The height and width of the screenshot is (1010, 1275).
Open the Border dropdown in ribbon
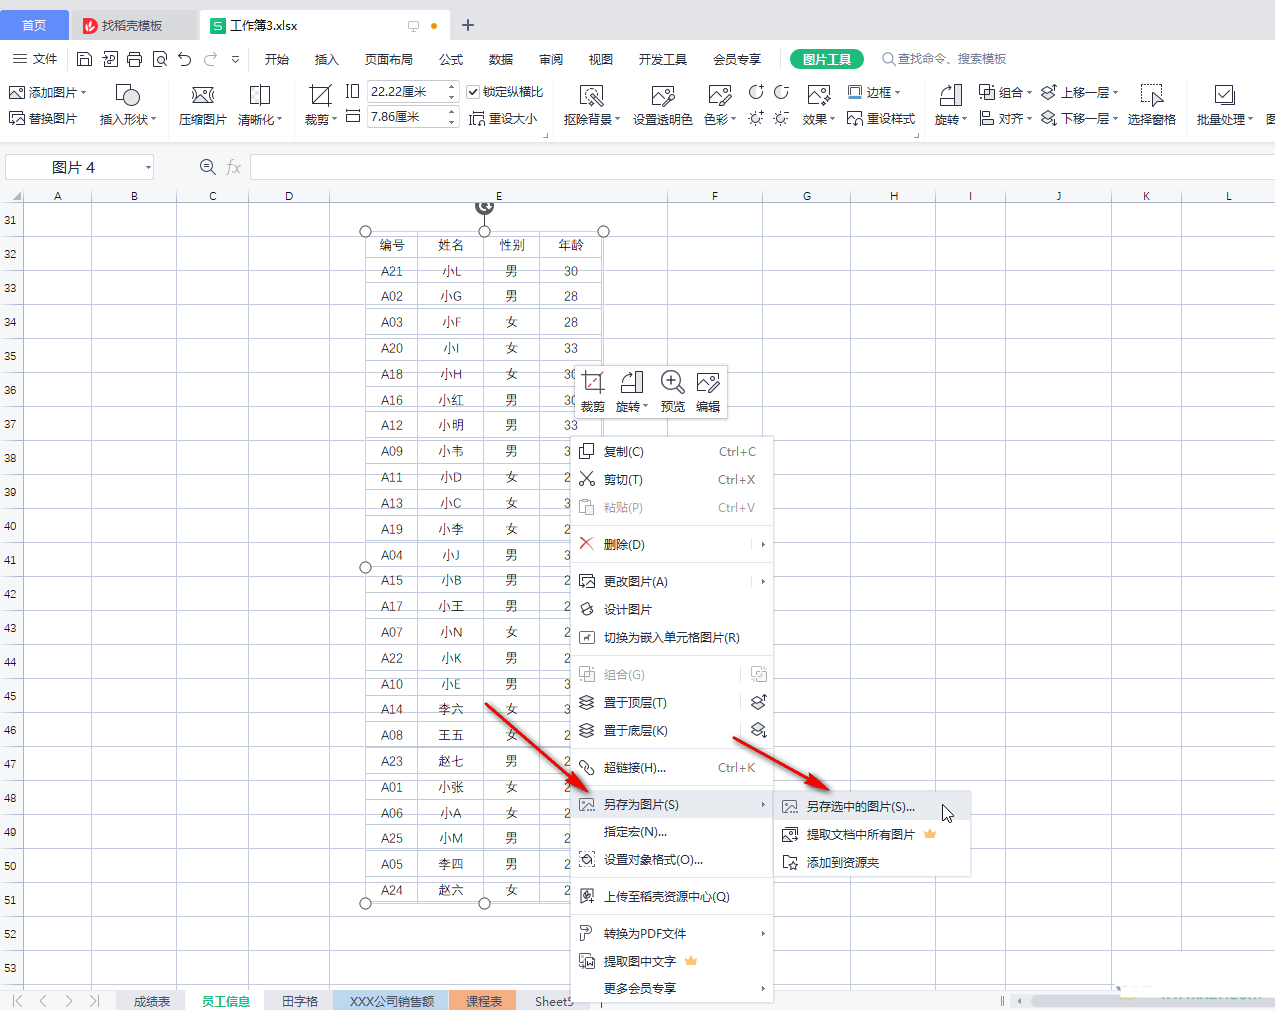click(874, 92)
